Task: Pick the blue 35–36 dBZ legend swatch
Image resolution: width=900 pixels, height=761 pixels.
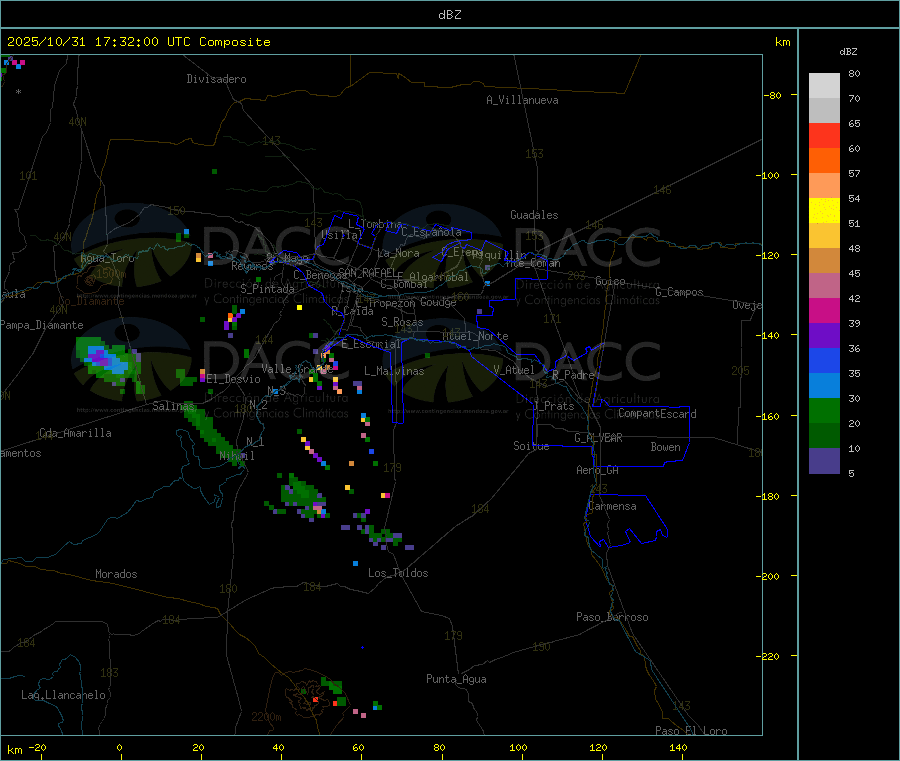Action: click(824, 360)
